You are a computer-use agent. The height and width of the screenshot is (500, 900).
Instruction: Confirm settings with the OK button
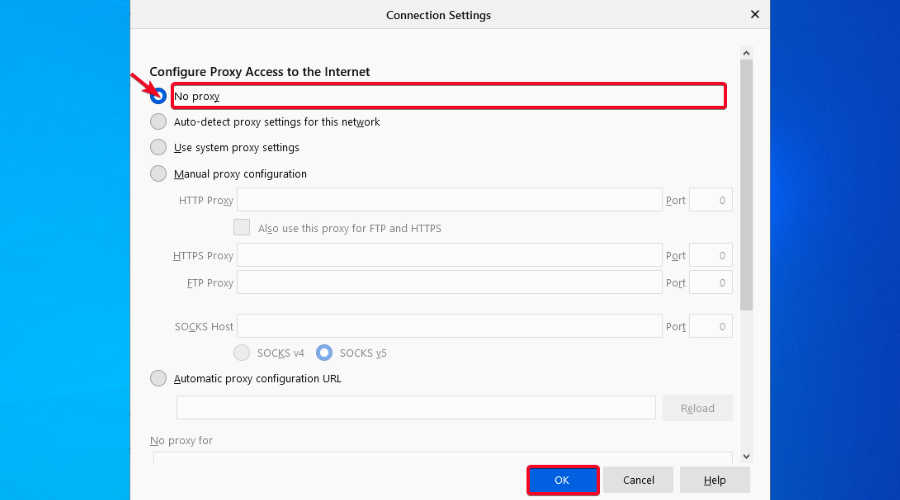[562, 480]
